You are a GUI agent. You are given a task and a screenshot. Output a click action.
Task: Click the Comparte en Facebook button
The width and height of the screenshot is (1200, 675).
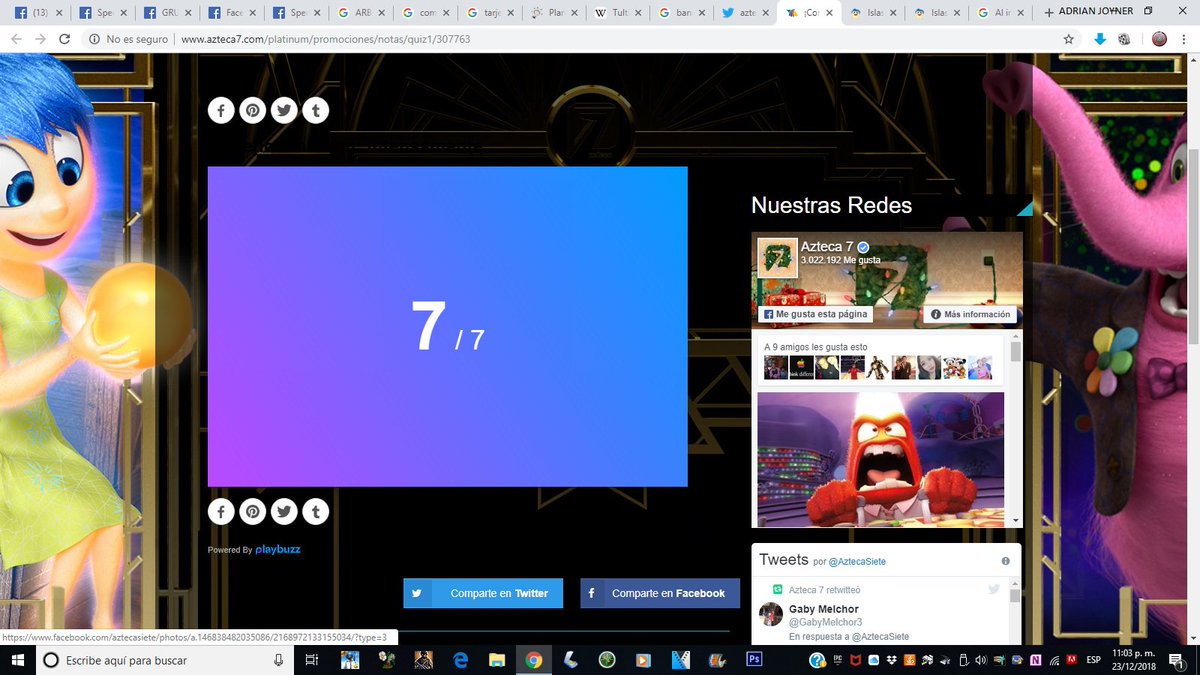(x=660, y=593)
